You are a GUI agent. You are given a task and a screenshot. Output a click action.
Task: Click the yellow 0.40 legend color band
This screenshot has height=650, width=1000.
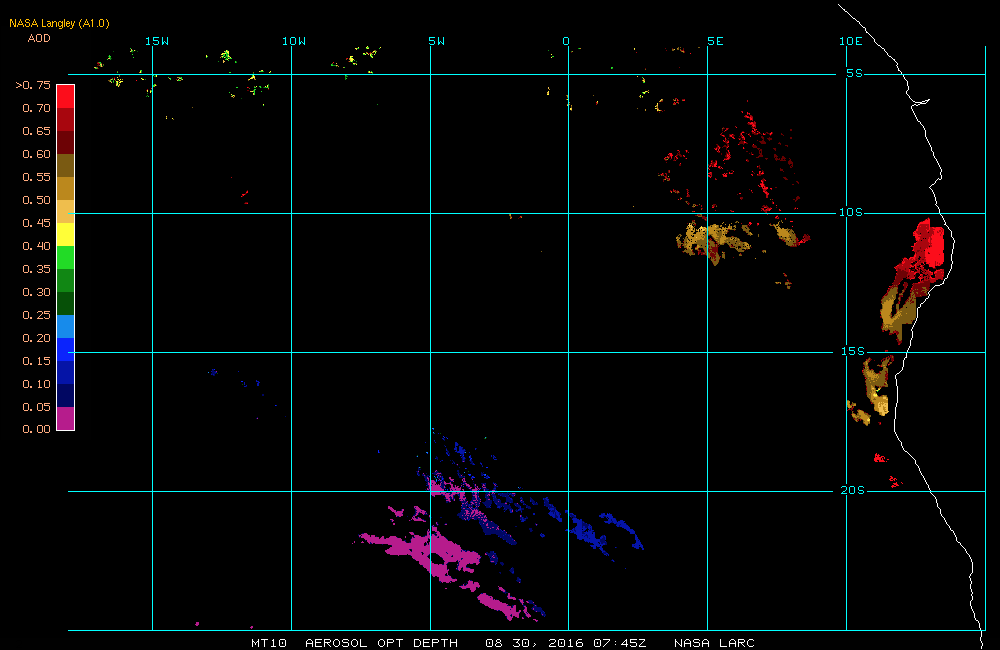tap(66, 234)
